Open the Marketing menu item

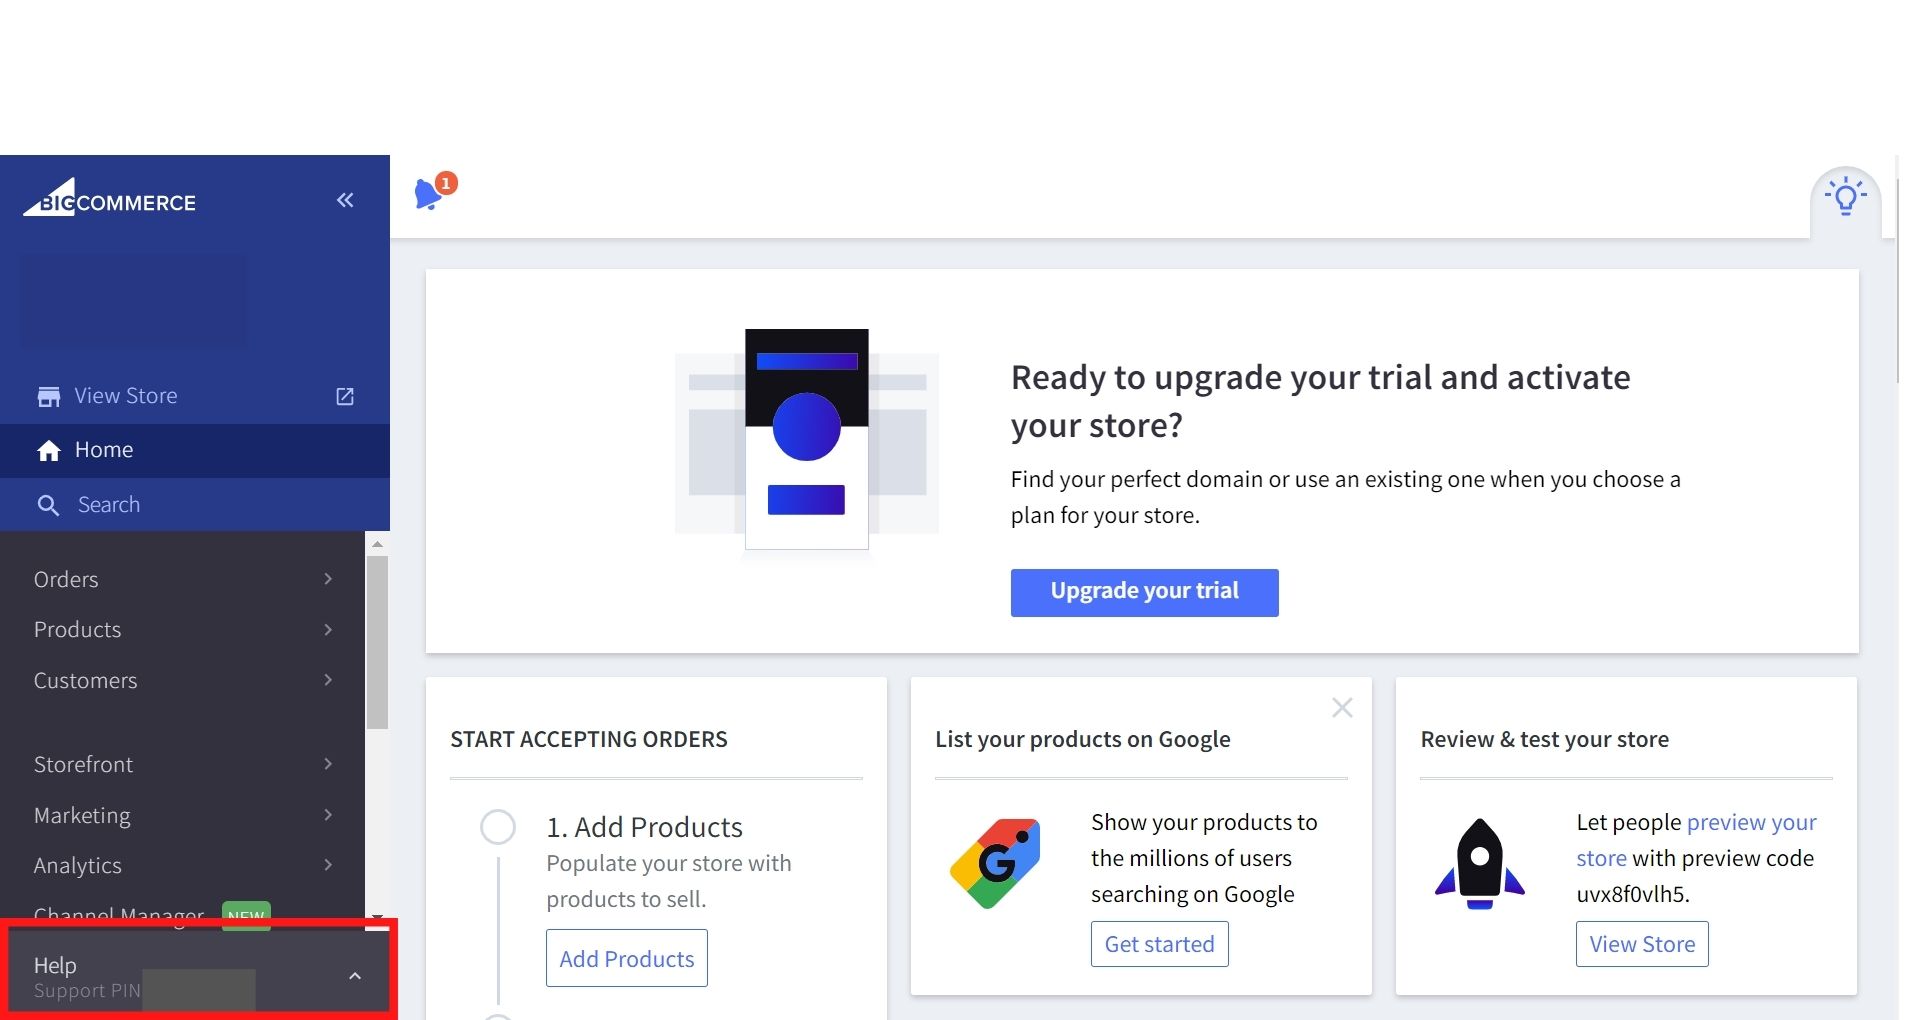click(x=81, y=815)
